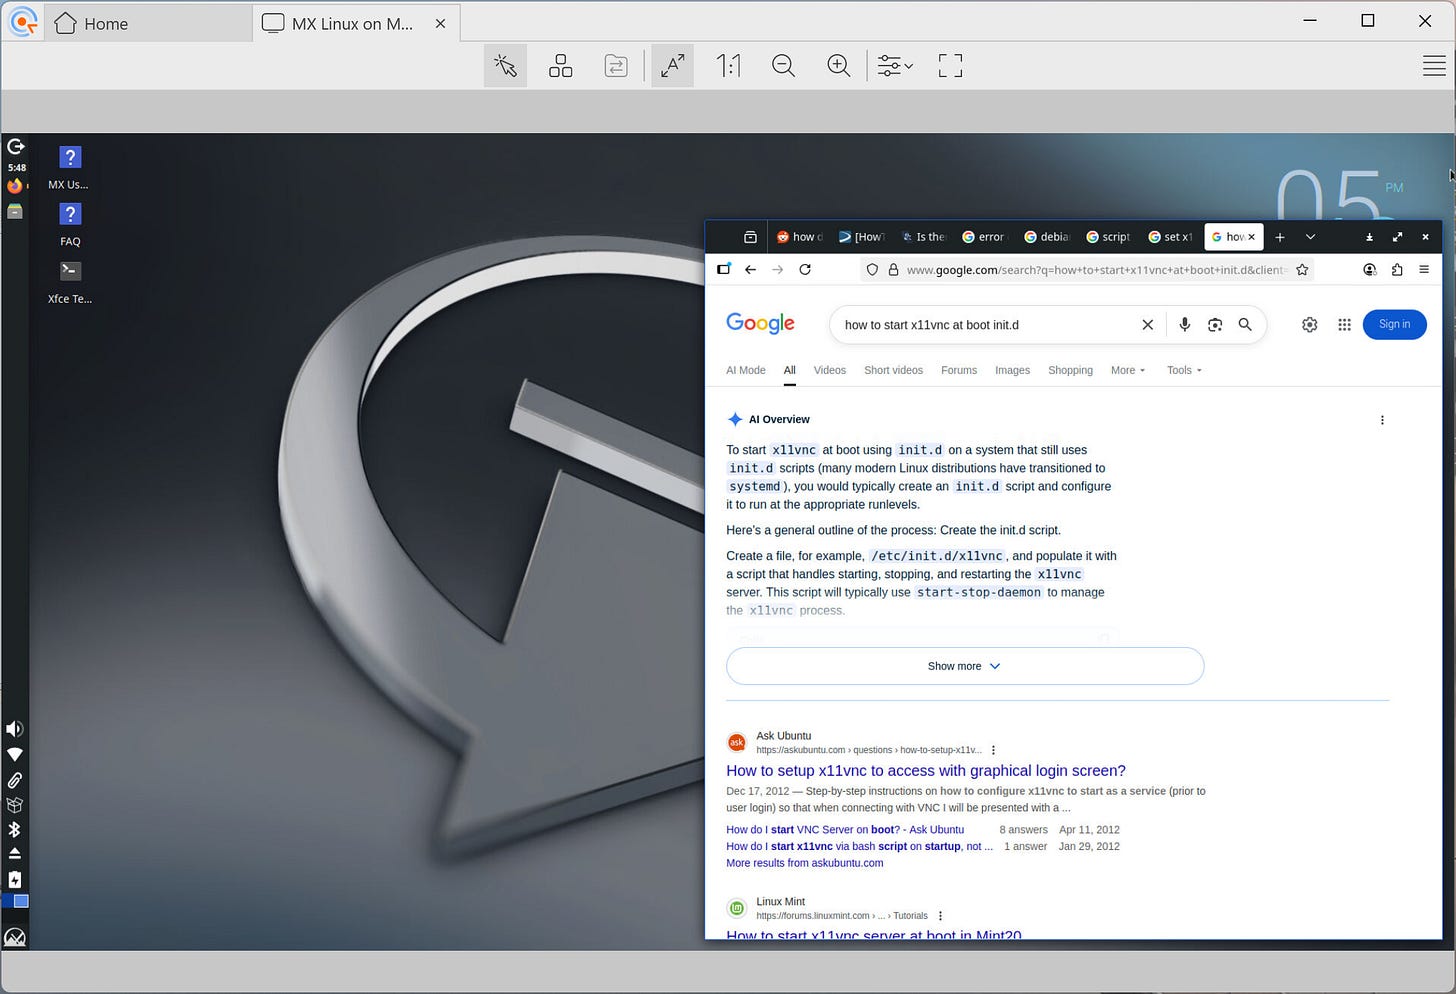Image resolution: width=1456 pixels, height=994 pixels.
Task: Open the Ask Ubuntu x11vnc setup result
Action: pyautogui.click(x=925, y=770)
